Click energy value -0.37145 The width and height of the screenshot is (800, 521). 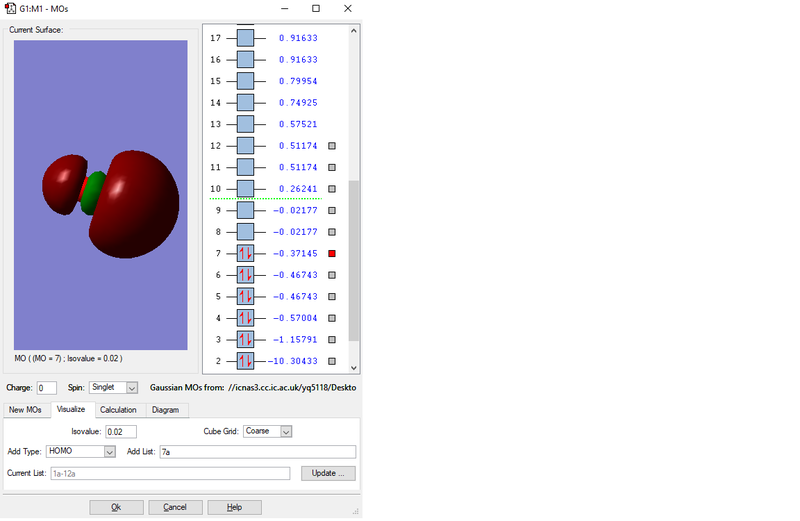pos(295,254)
